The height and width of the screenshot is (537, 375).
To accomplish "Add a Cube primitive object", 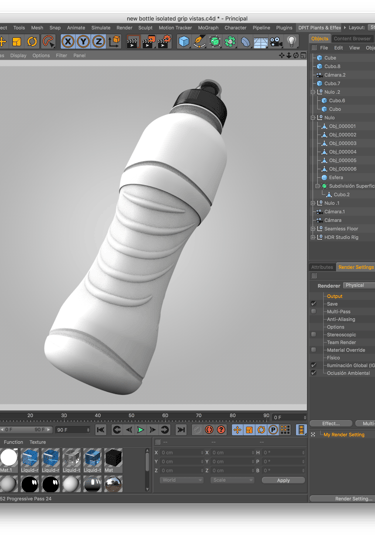I will tap(184, 42).
